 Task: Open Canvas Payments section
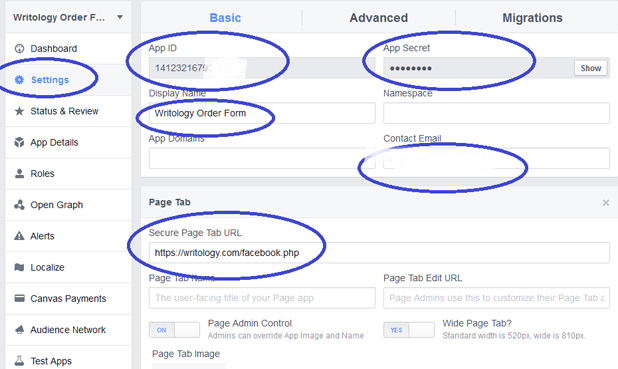pyautogui.click(x=68, y=298)
